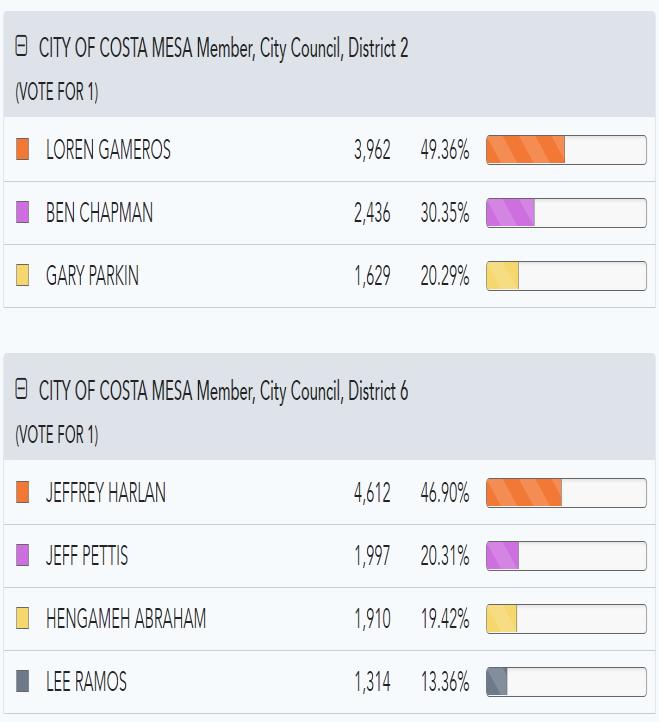Click Hengameh Abraham 19.42% progress bar
The image size is (659, 722).
566,619
